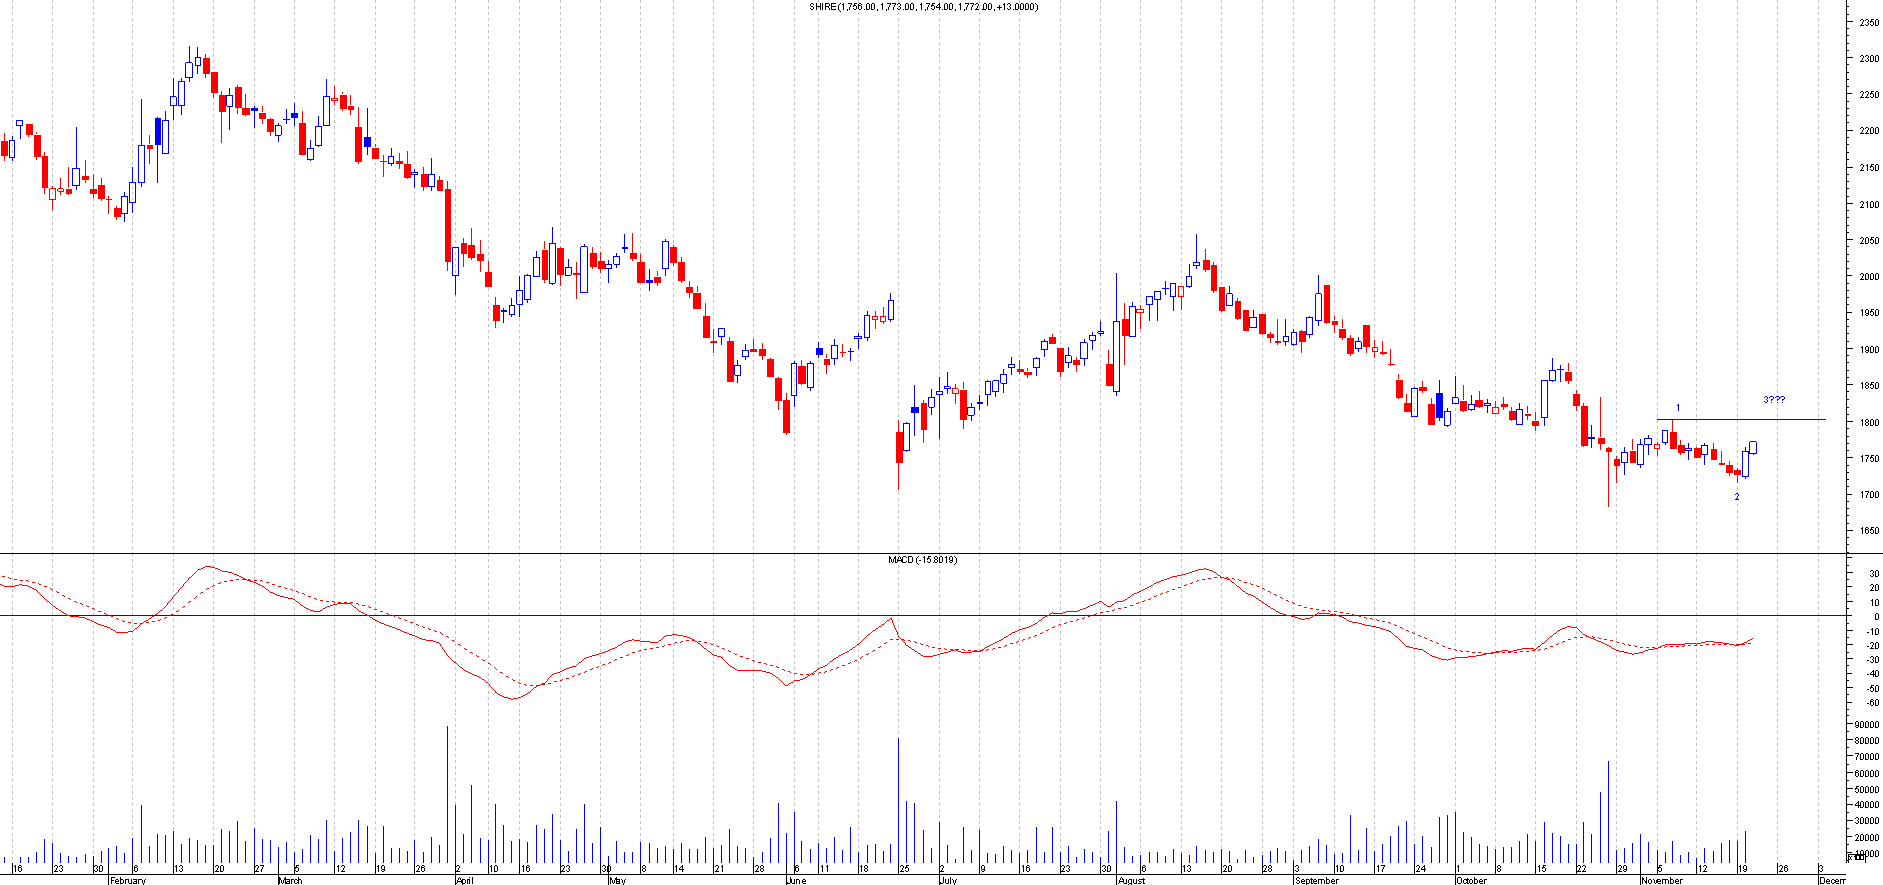This screenshot has height=885, width=1883.
Task: Select the October month marker on the time axis
Action: (x=1471, y=880)
